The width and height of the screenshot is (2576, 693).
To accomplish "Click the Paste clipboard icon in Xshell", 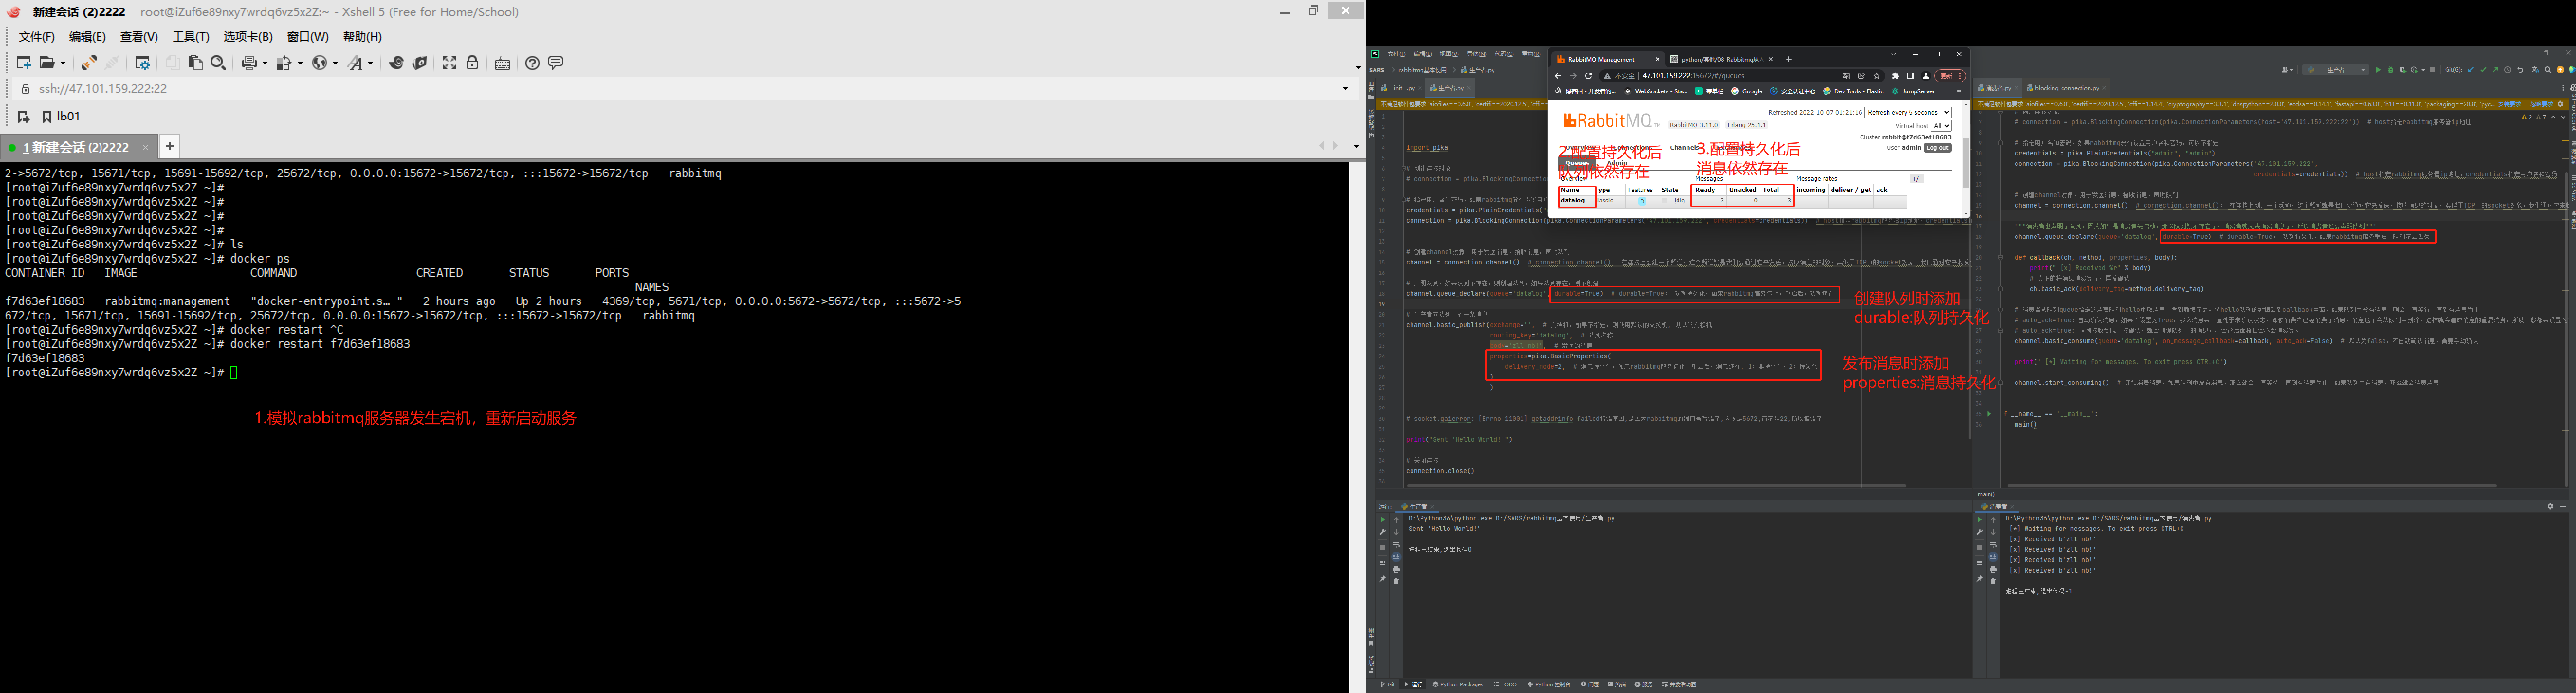I will tap(196, 63).
